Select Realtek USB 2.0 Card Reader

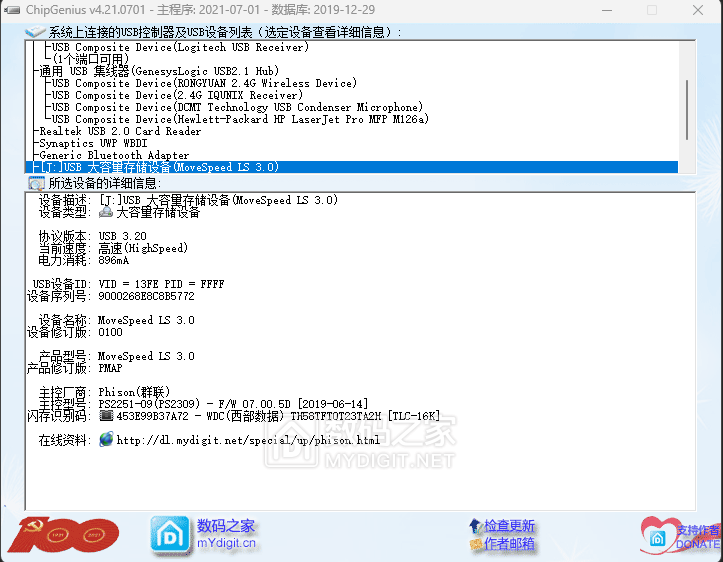point(120,131)
